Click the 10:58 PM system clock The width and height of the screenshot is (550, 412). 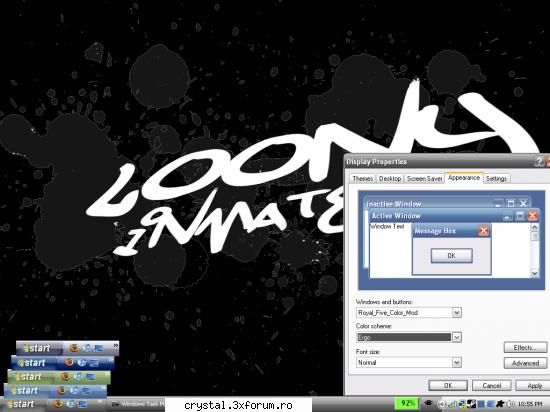click(530, 404)
